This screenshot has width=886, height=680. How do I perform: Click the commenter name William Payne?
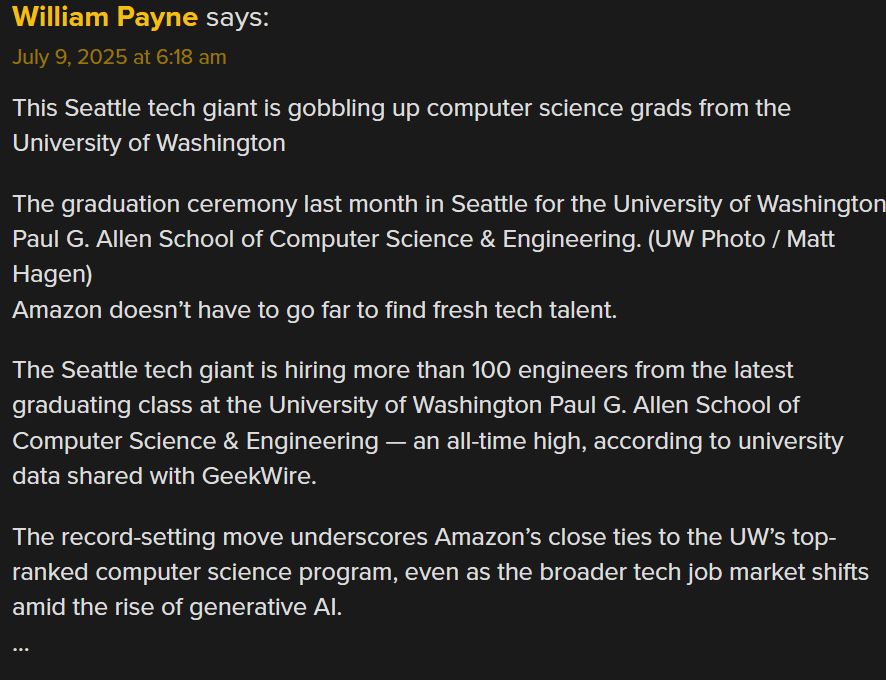click(105, 18)
